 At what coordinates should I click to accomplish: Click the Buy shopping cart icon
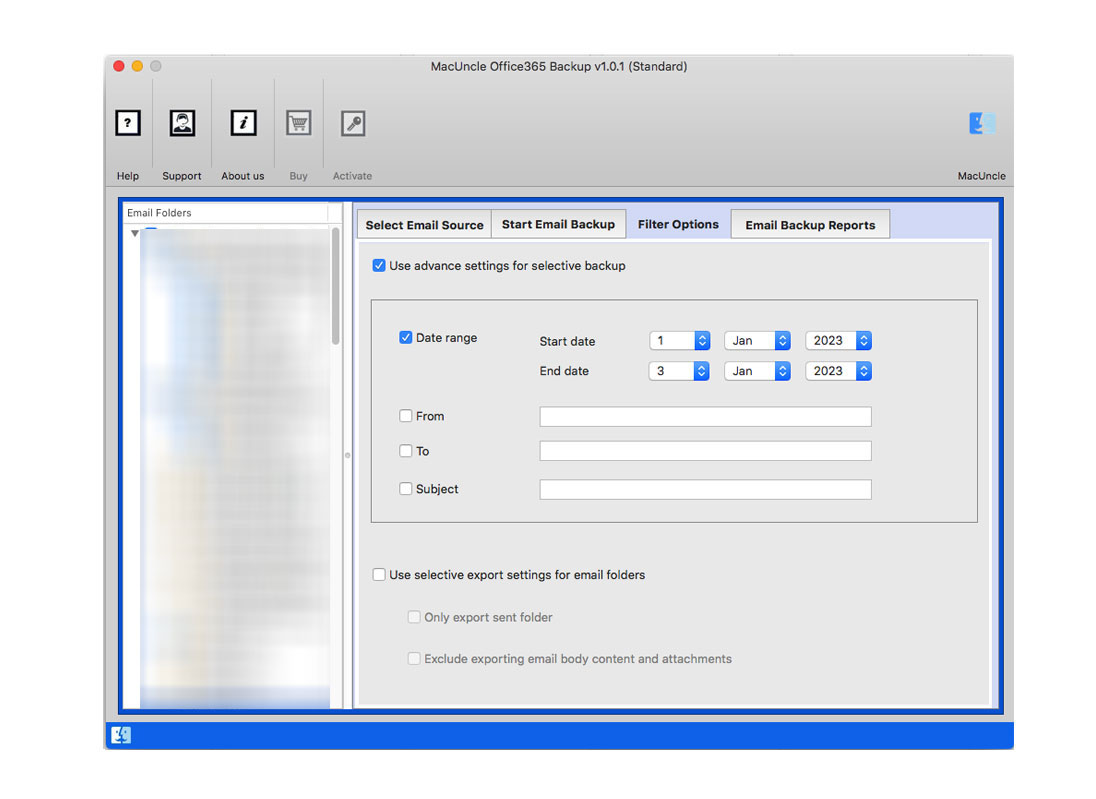298,123
